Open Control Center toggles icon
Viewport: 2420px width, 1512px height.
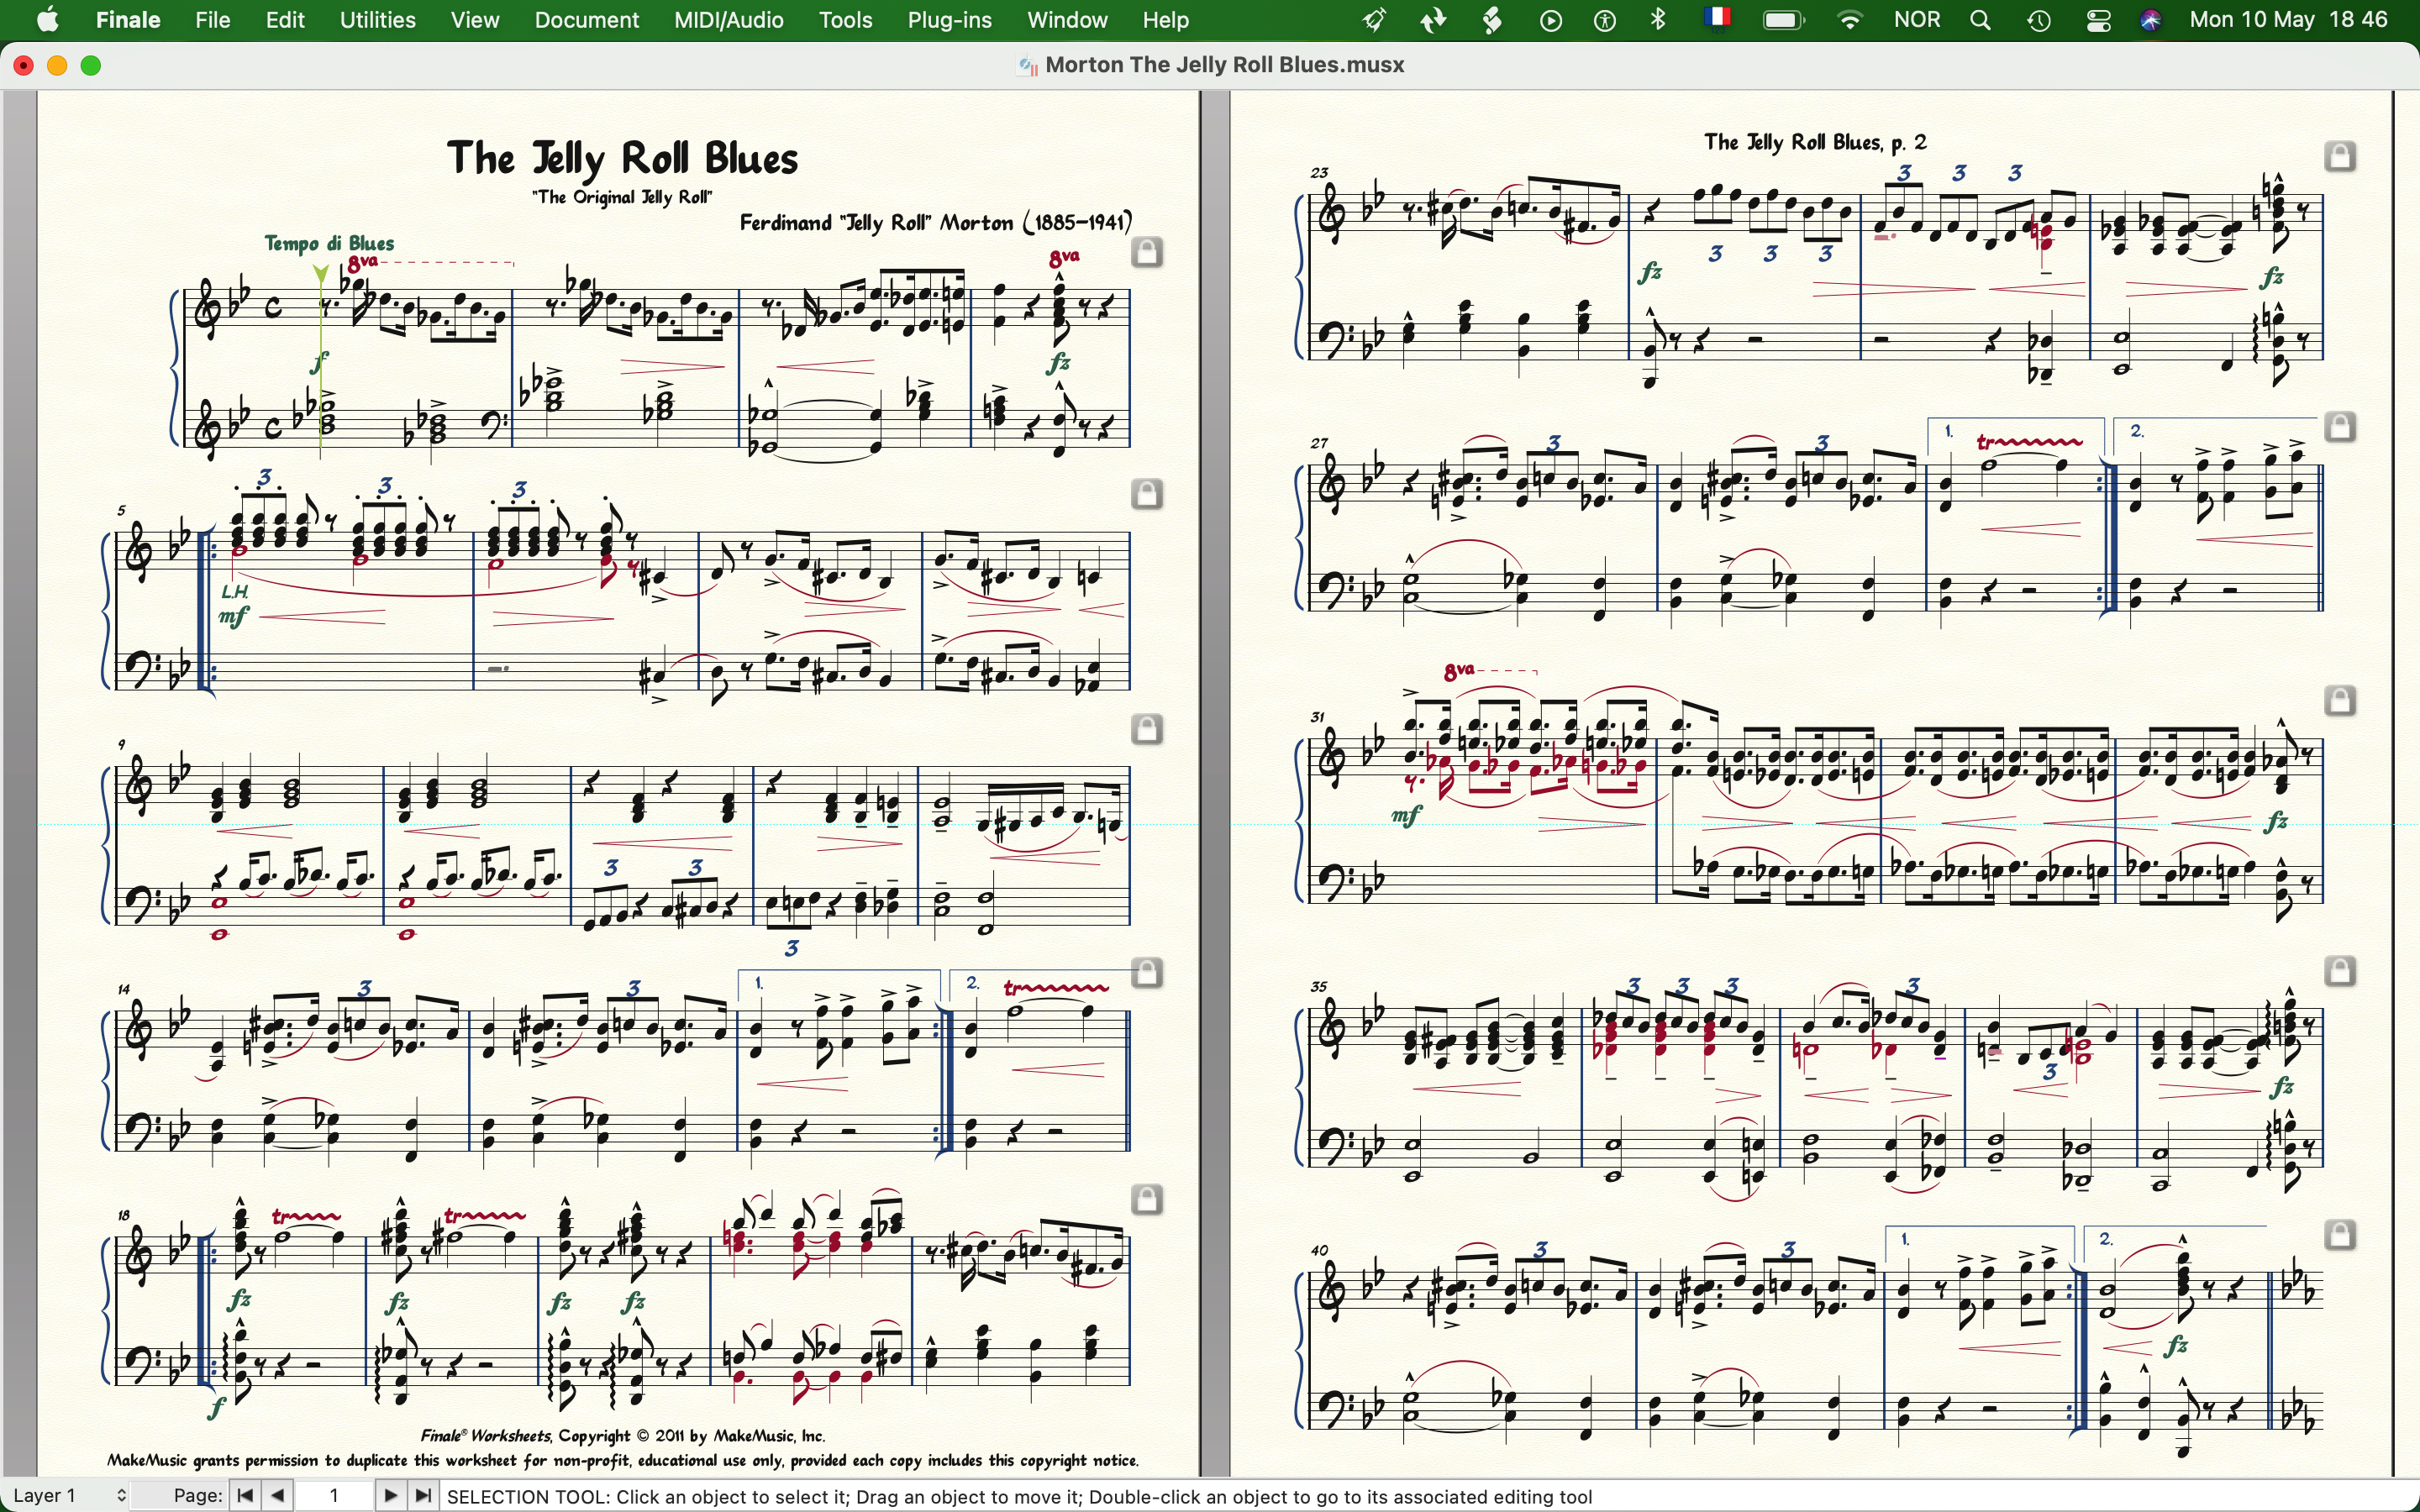(x=2099, y=20)
